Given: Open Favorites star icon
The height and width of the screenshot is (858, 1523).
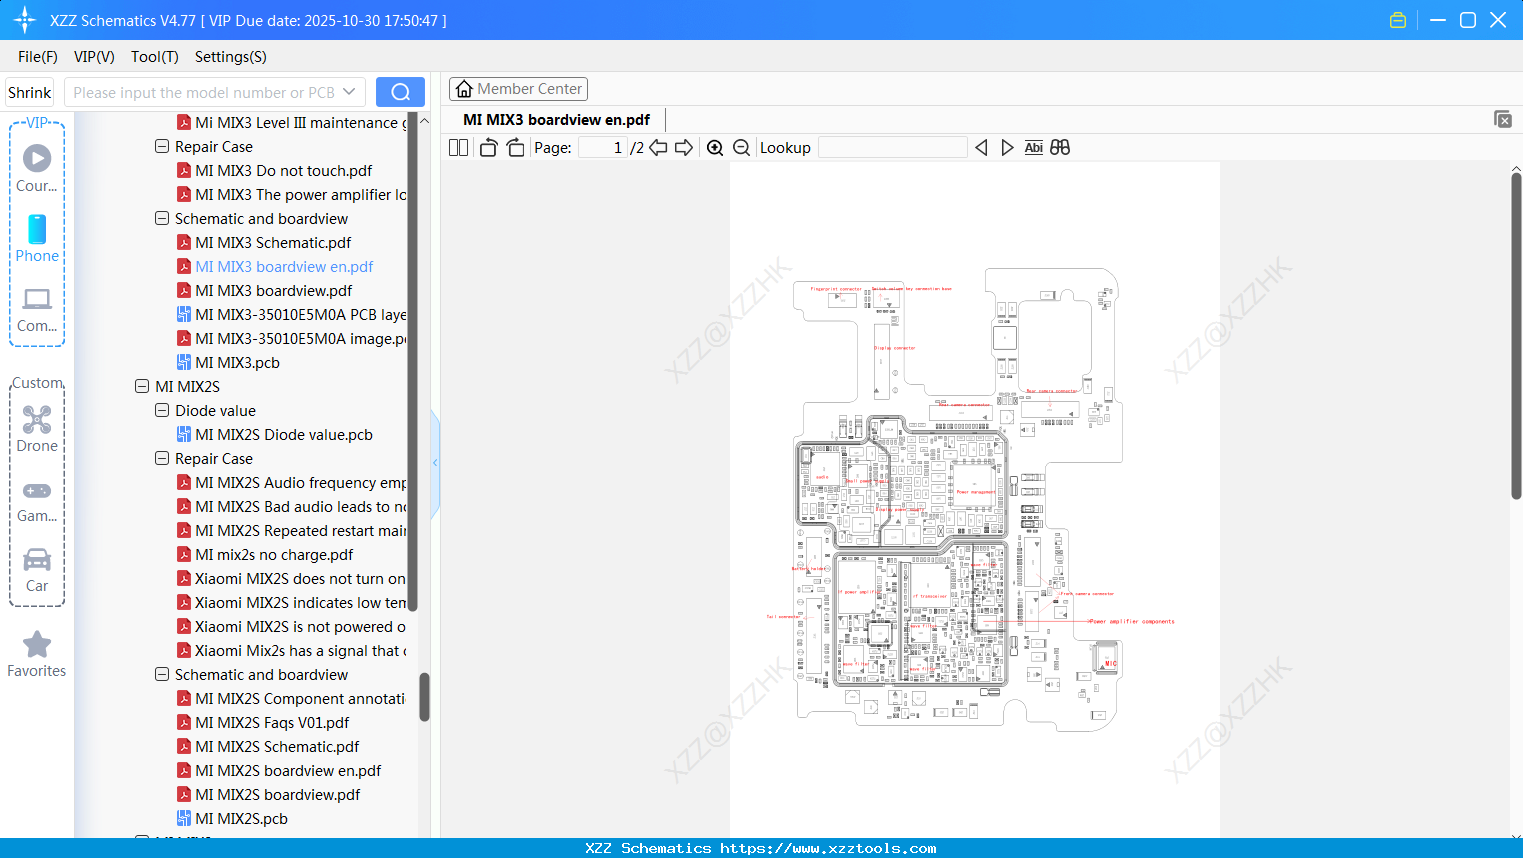Looking at the screenshot, I should pos(37,654).
